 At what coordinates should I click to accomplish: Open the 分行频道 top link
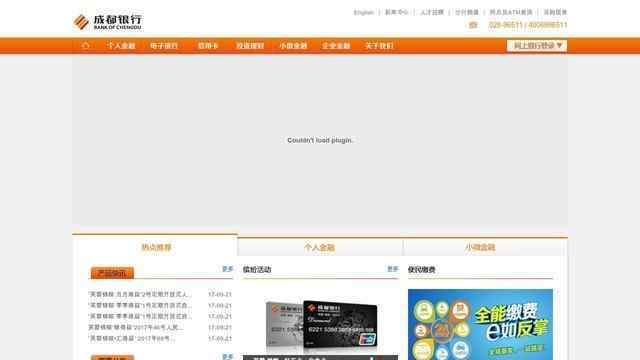(467, 12)
